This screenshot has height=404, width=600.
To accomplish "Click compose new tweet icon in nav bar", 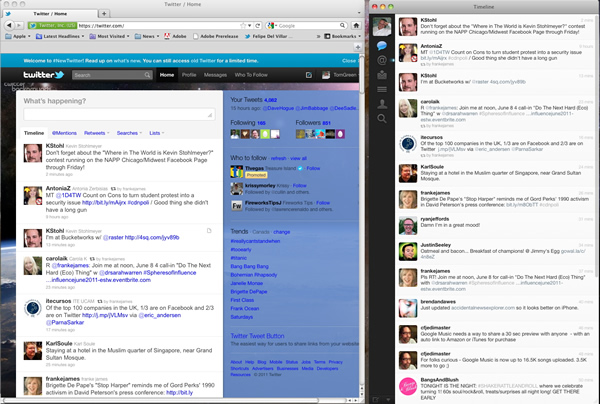I will (309, 75).
